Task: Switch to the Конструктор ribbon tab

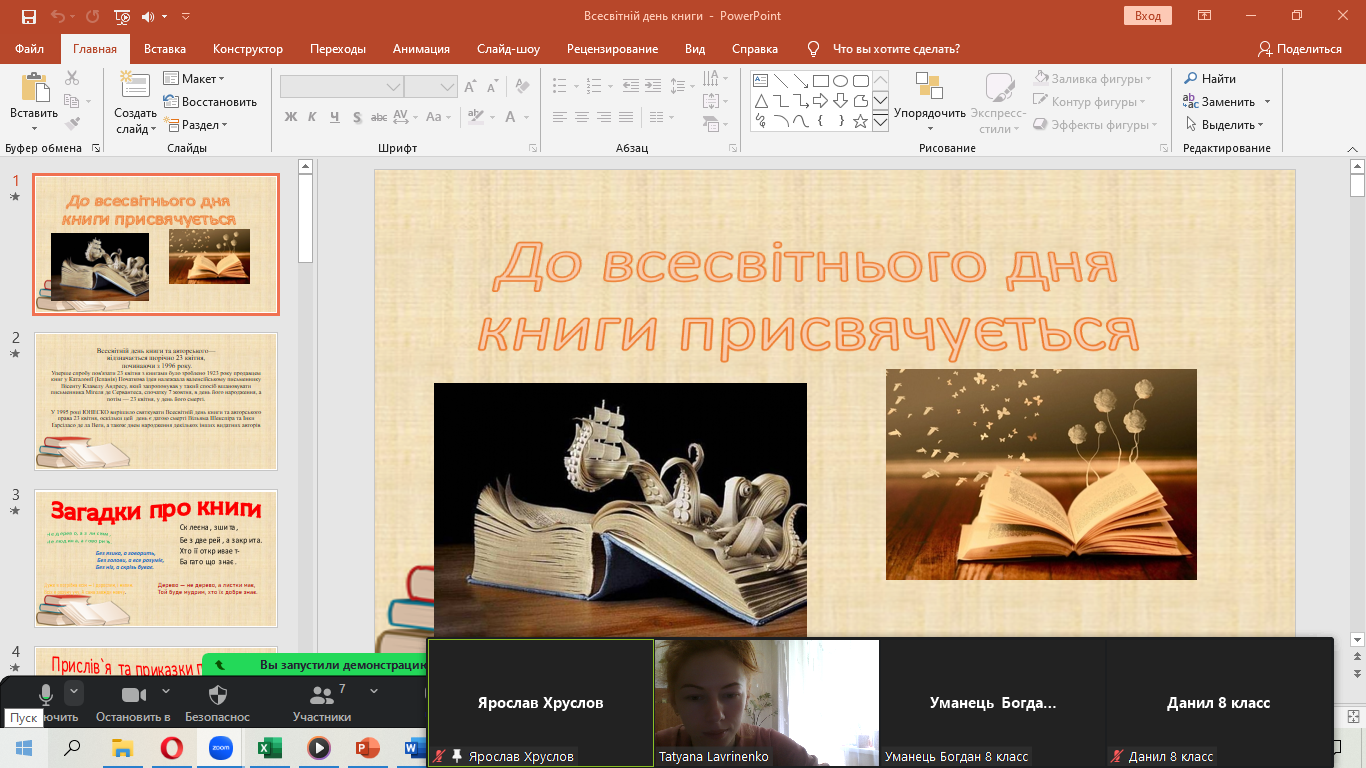Action: click(x=248, y=49)
